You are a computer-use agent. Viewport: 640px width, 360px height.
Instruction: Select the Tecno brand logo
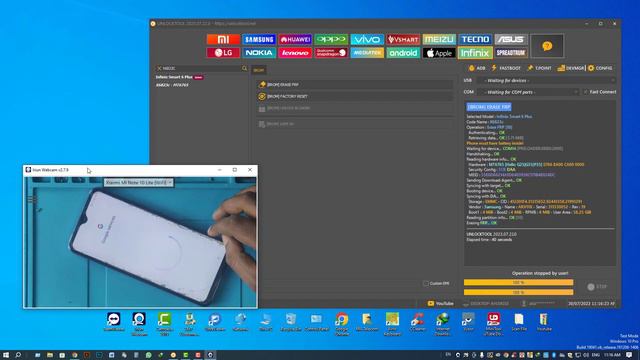click(x=475, y=39)
